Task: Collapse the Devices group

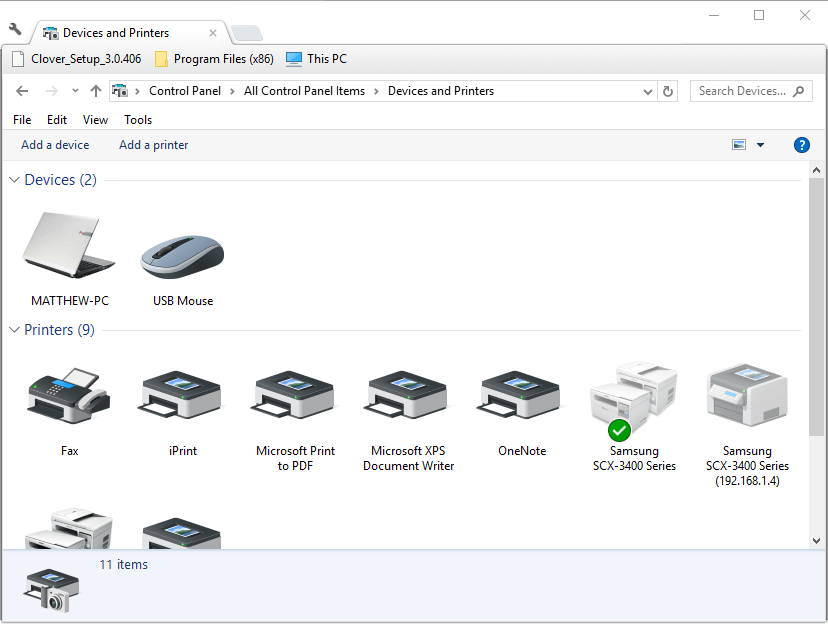Action: click(15, 180)
